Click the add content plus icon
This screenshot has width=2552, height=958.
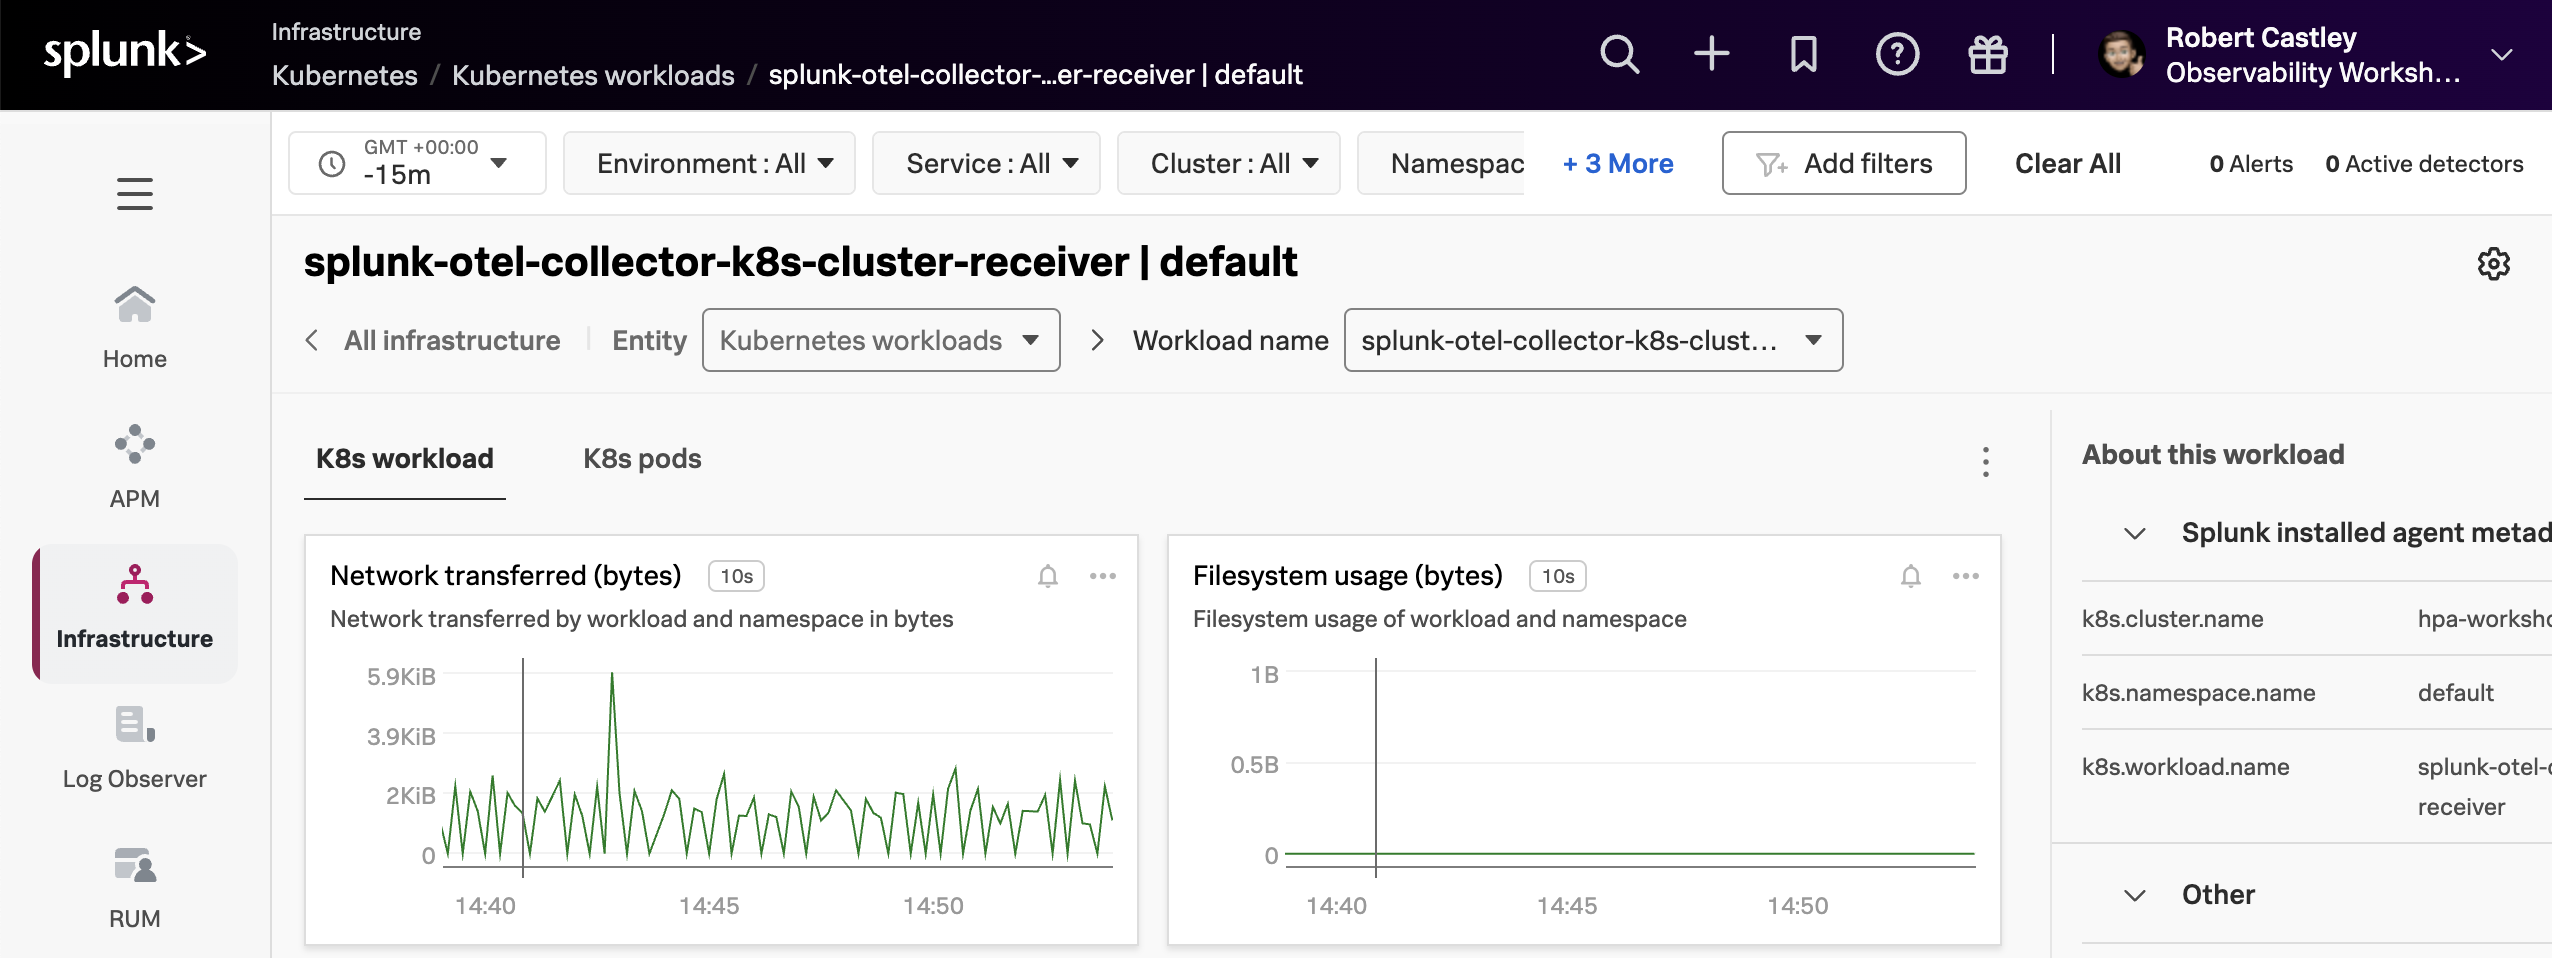pos(1709,54)
